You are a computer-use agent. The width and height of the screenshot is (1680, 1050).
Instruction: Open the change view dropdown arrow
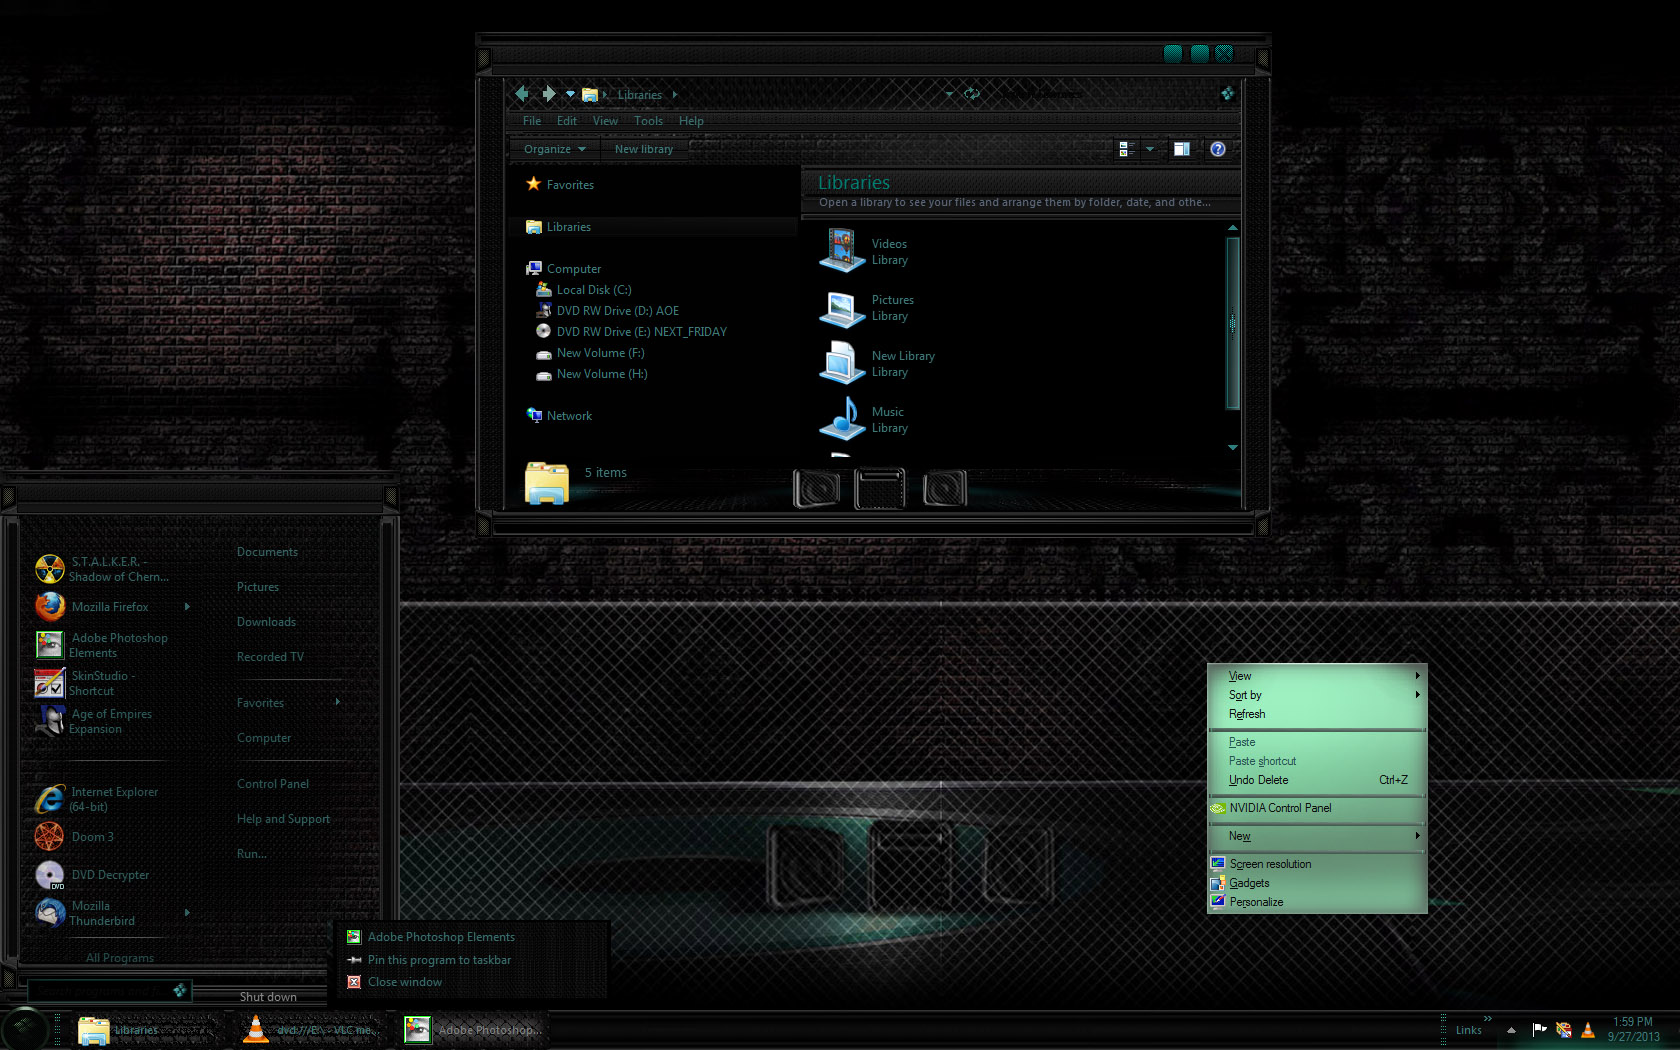1150,149
